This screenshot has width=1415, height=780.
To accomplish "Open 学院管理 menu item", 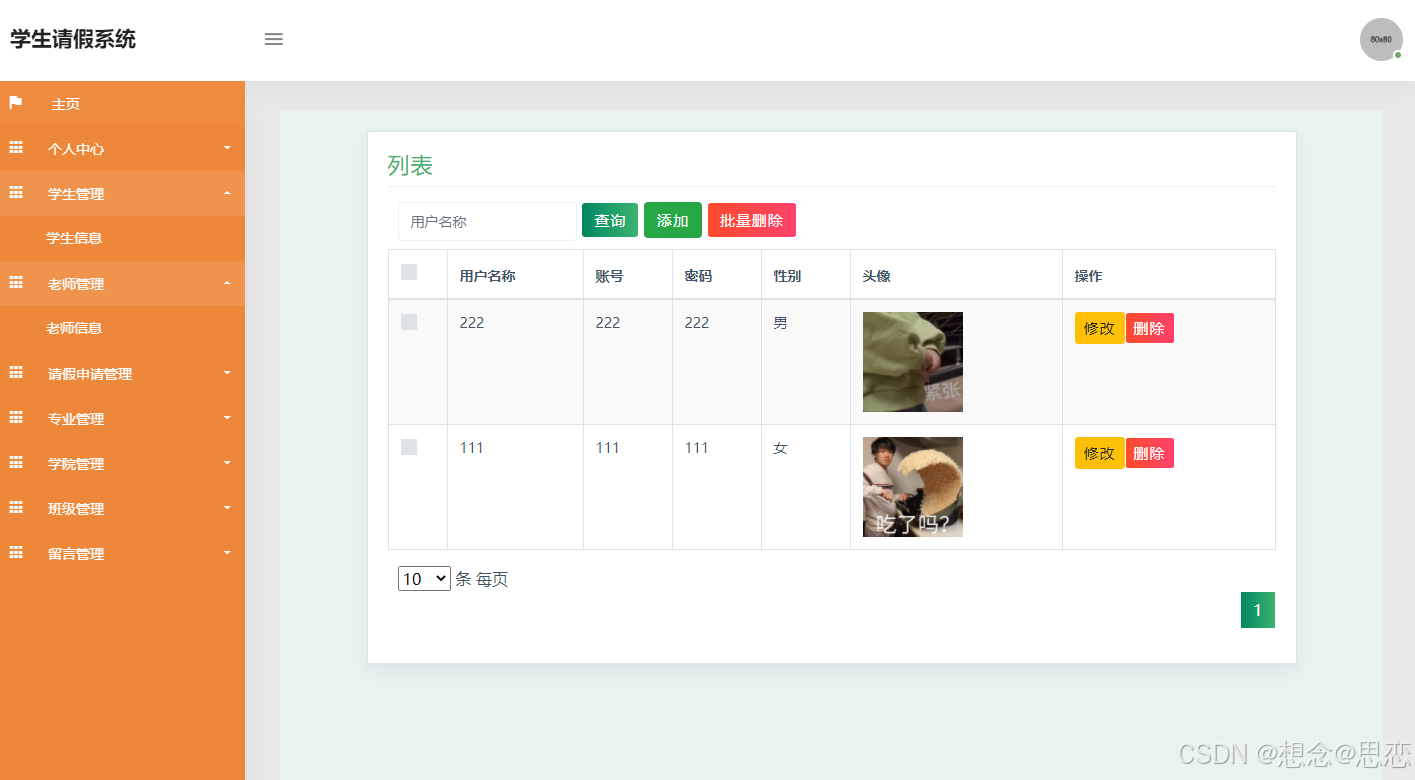I will [x=122, y=463].
